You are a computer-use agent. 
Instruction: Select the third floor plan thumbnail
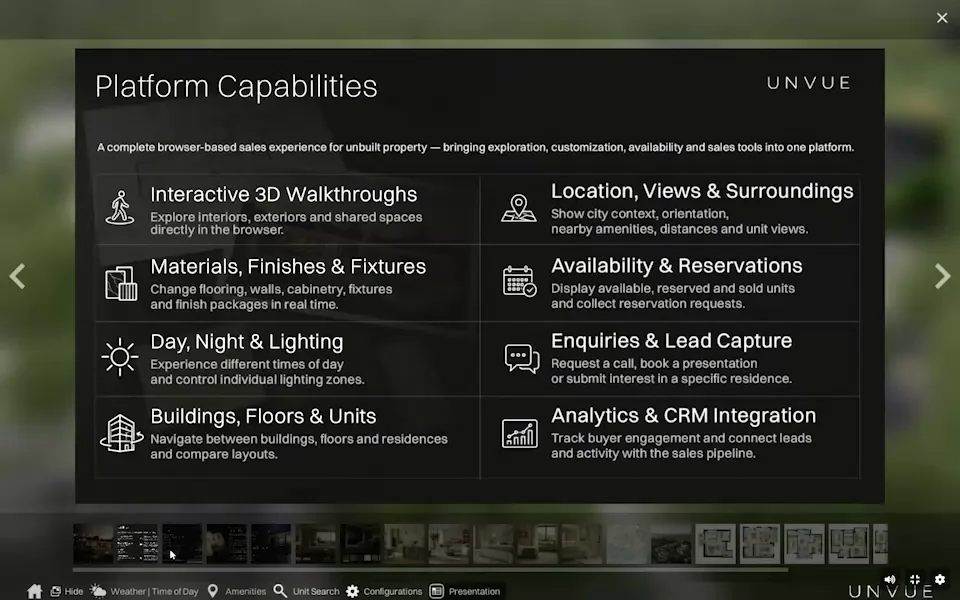(x=804, y=544)
